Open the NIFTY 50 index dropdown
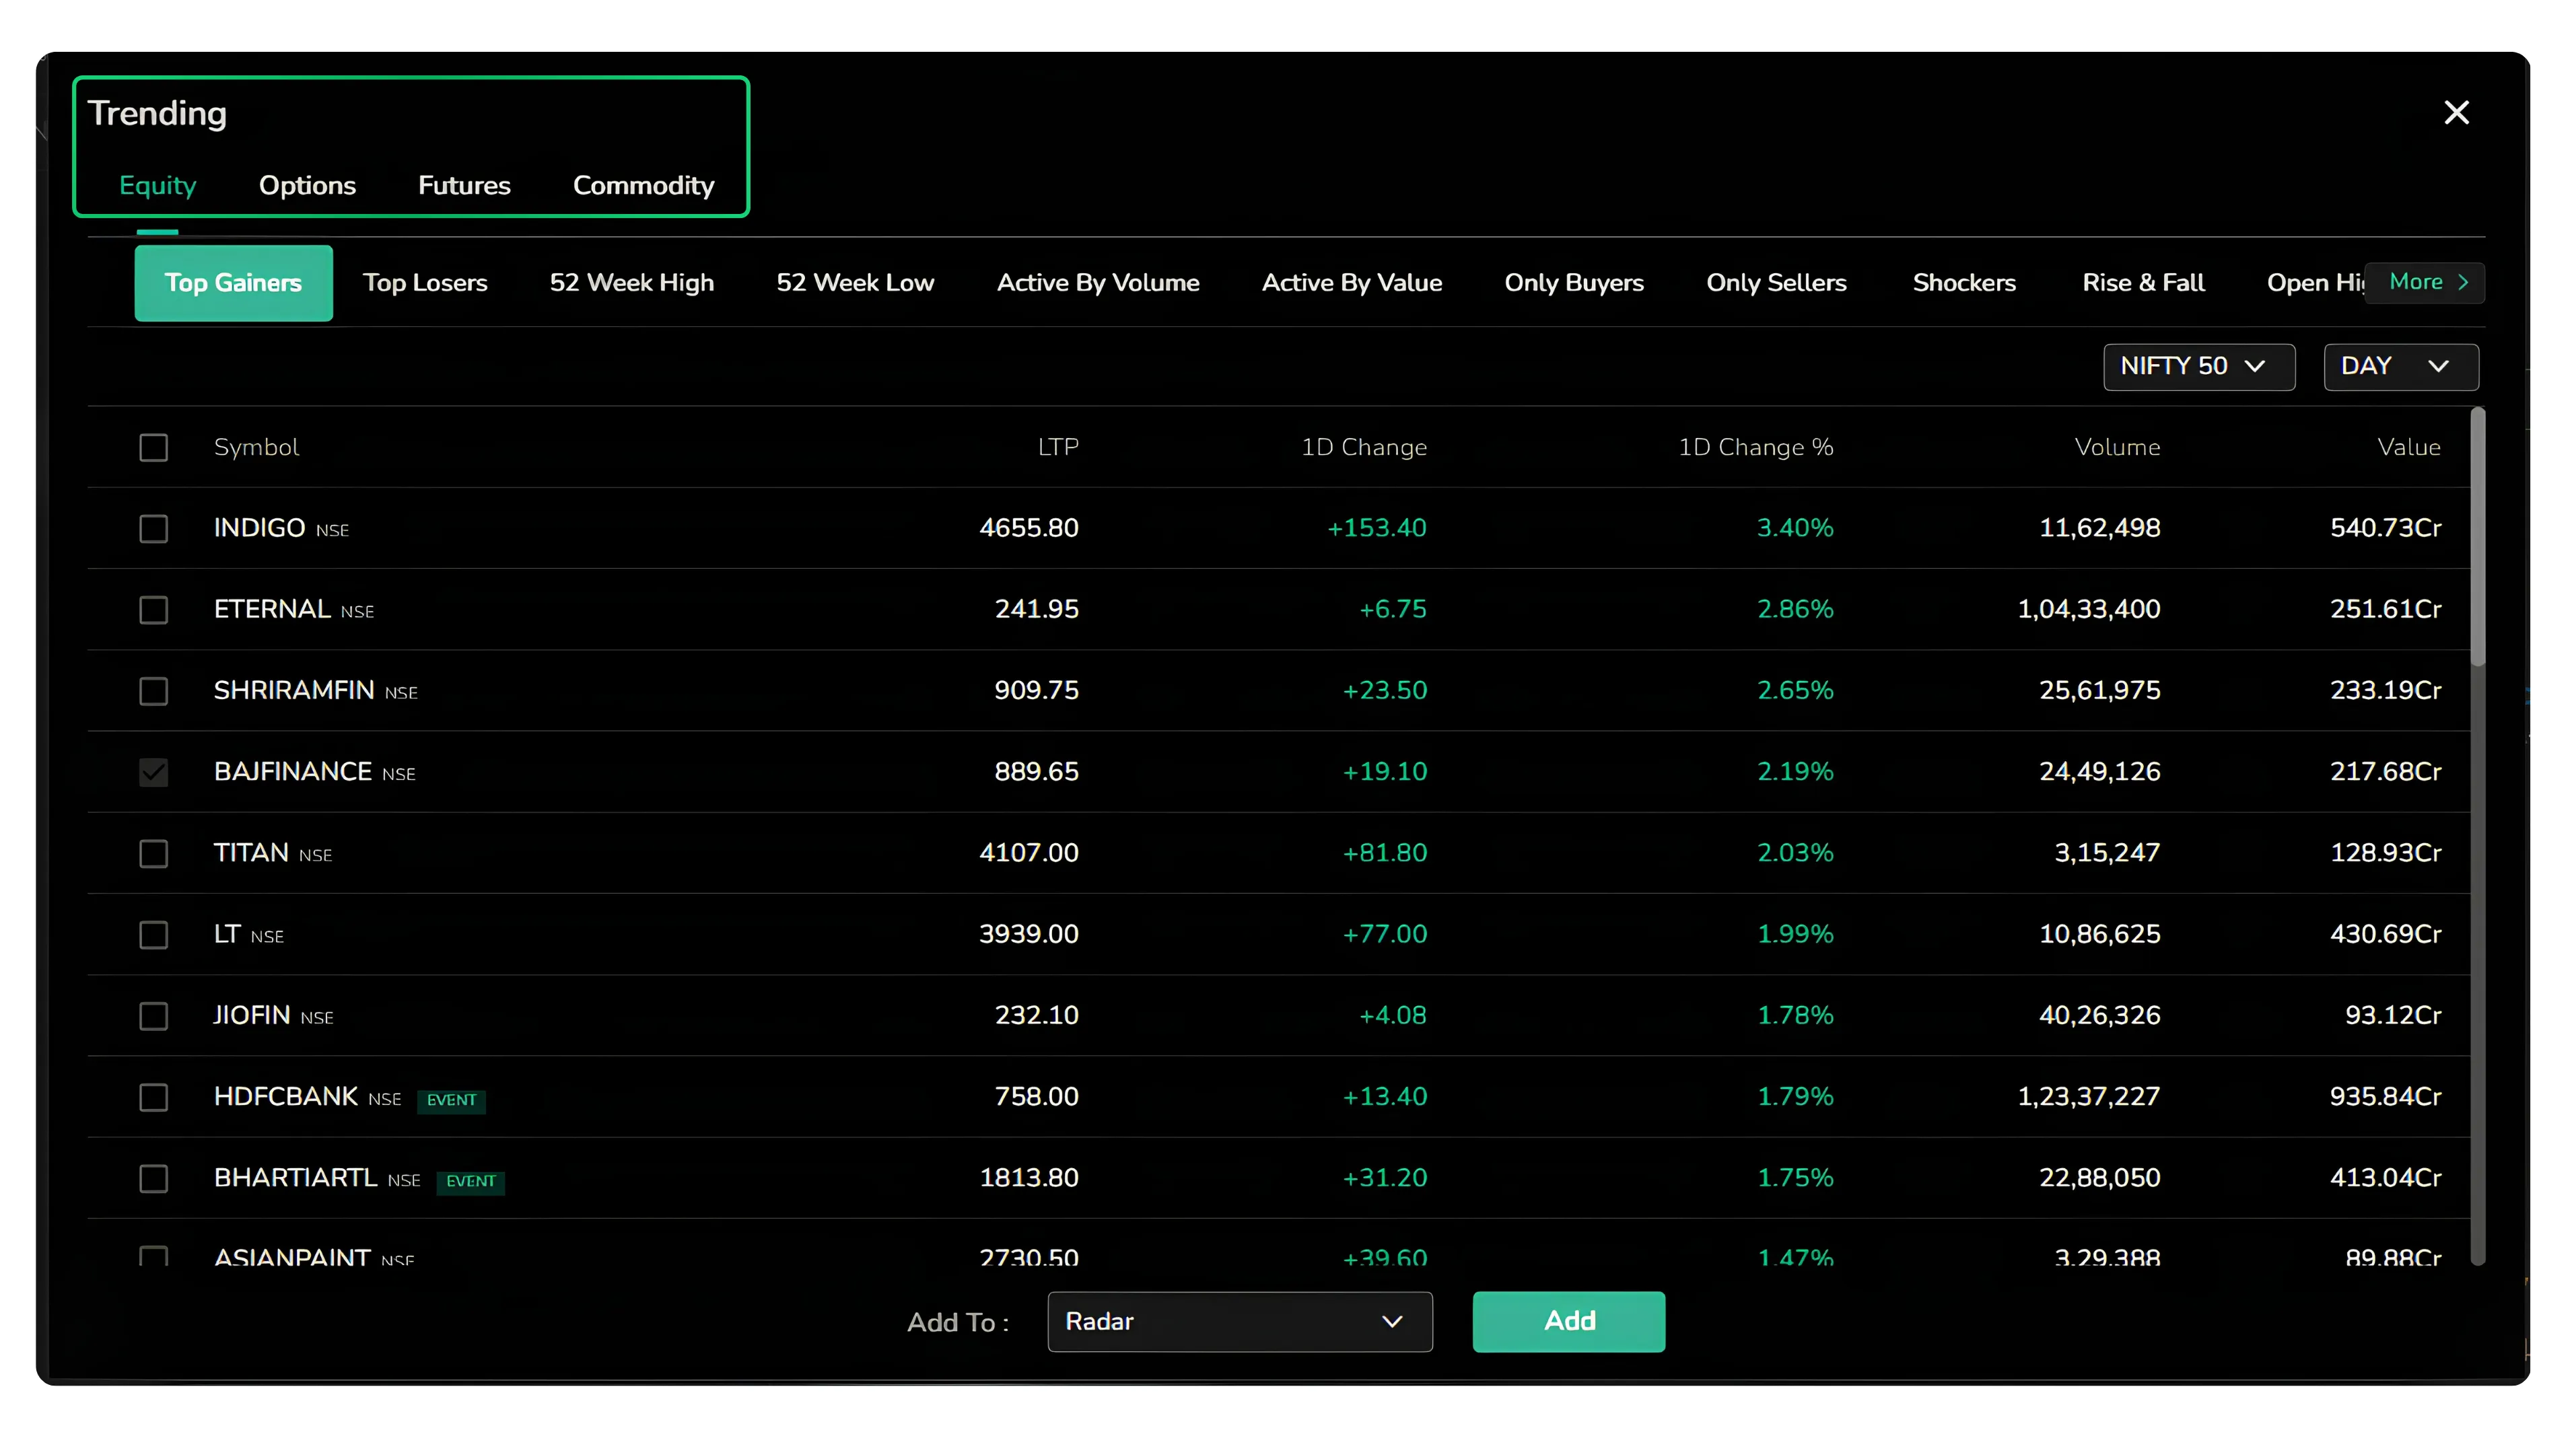Image resolution: width=2576 pixels, height=1430 pixels. click(x=2198, y=366)
